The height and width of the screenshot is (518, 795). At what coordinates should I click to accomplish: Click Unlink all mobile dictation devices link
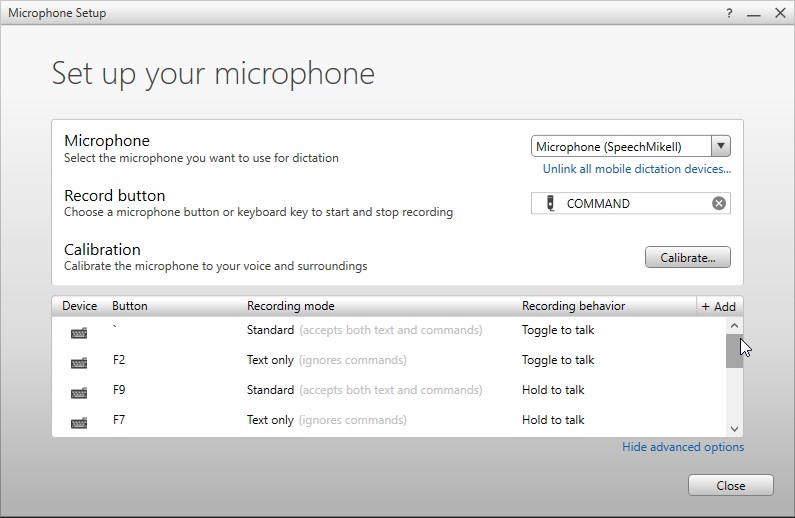tap(636, 169)
